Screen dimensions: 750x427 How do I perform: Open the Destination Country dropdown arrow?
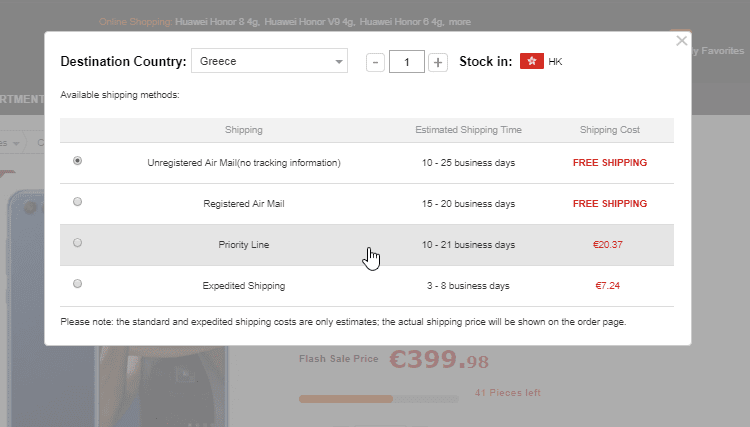339,62
